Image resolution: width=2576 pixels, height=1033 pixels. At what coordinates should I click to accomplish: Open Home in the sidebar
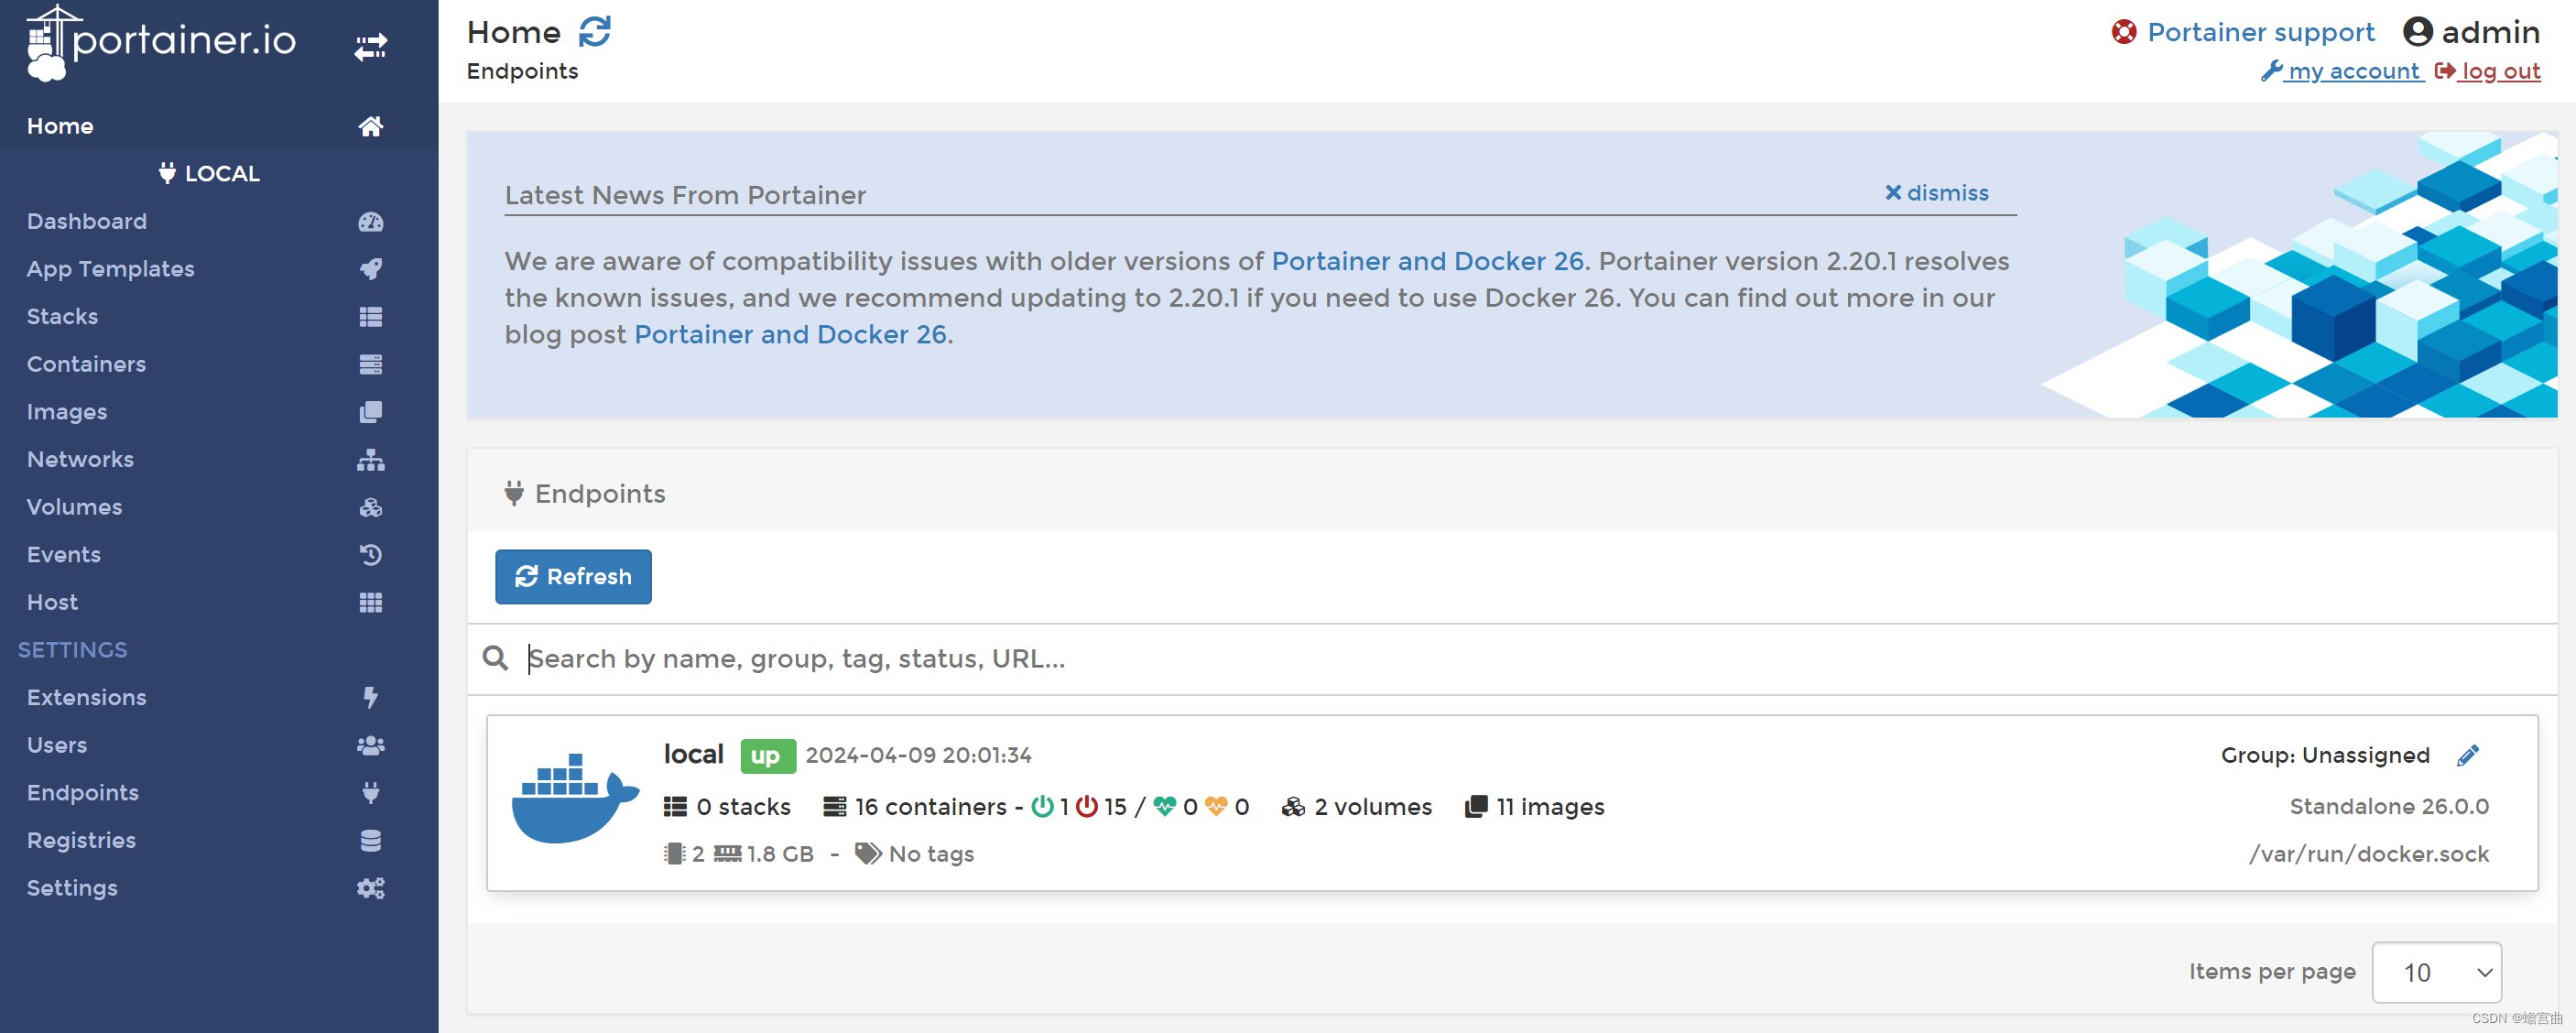pyautogui.click(x=60, y=126)
